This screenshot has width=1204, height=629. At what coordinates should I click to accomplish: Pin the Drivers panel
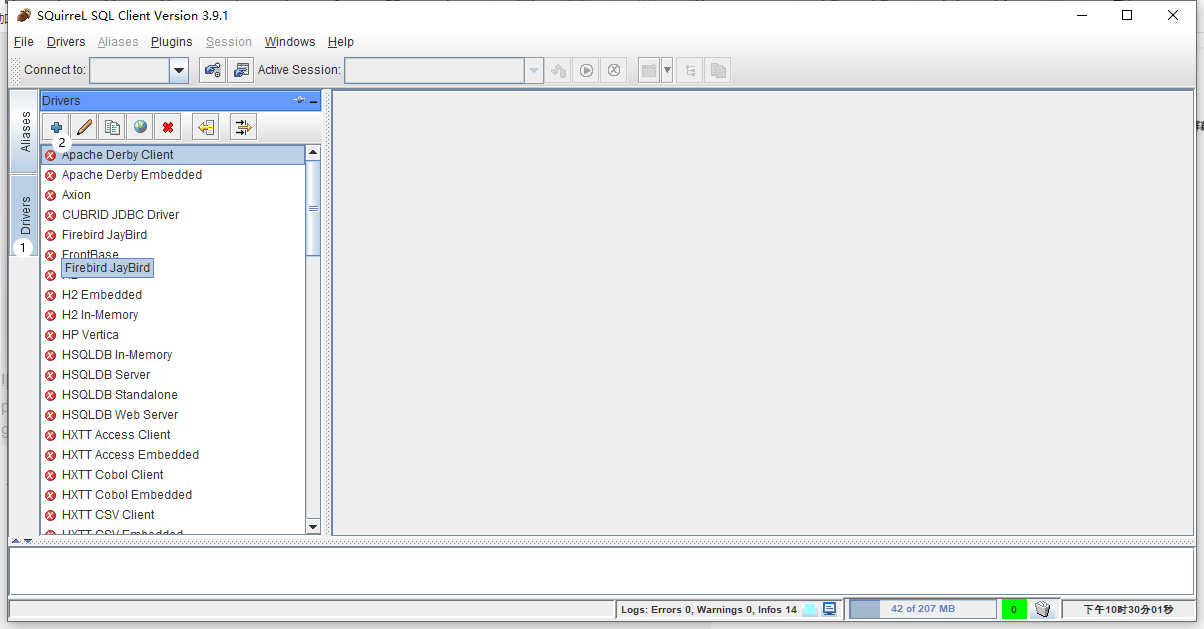pyautogui.click(x=299, y=100)
